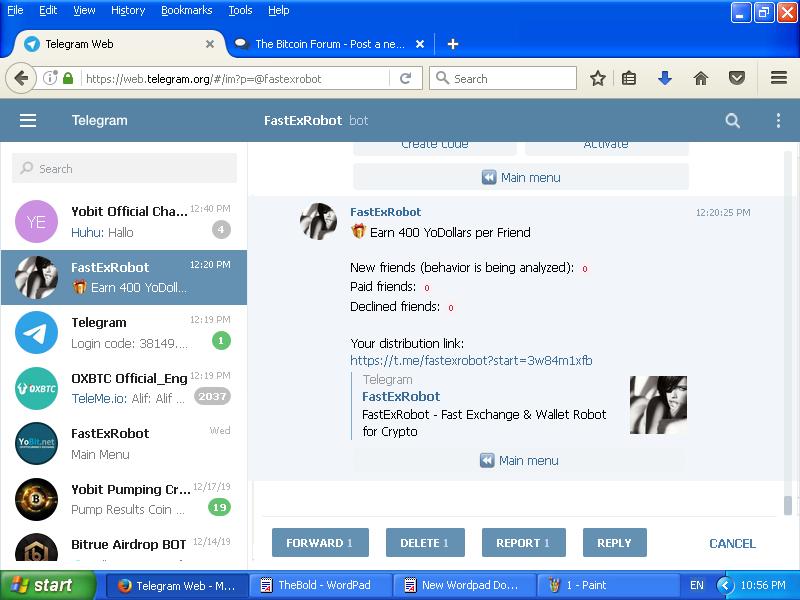800x600 pixels.
Task: Search within the FastExRobot chat
Action: tap(732, 121)
